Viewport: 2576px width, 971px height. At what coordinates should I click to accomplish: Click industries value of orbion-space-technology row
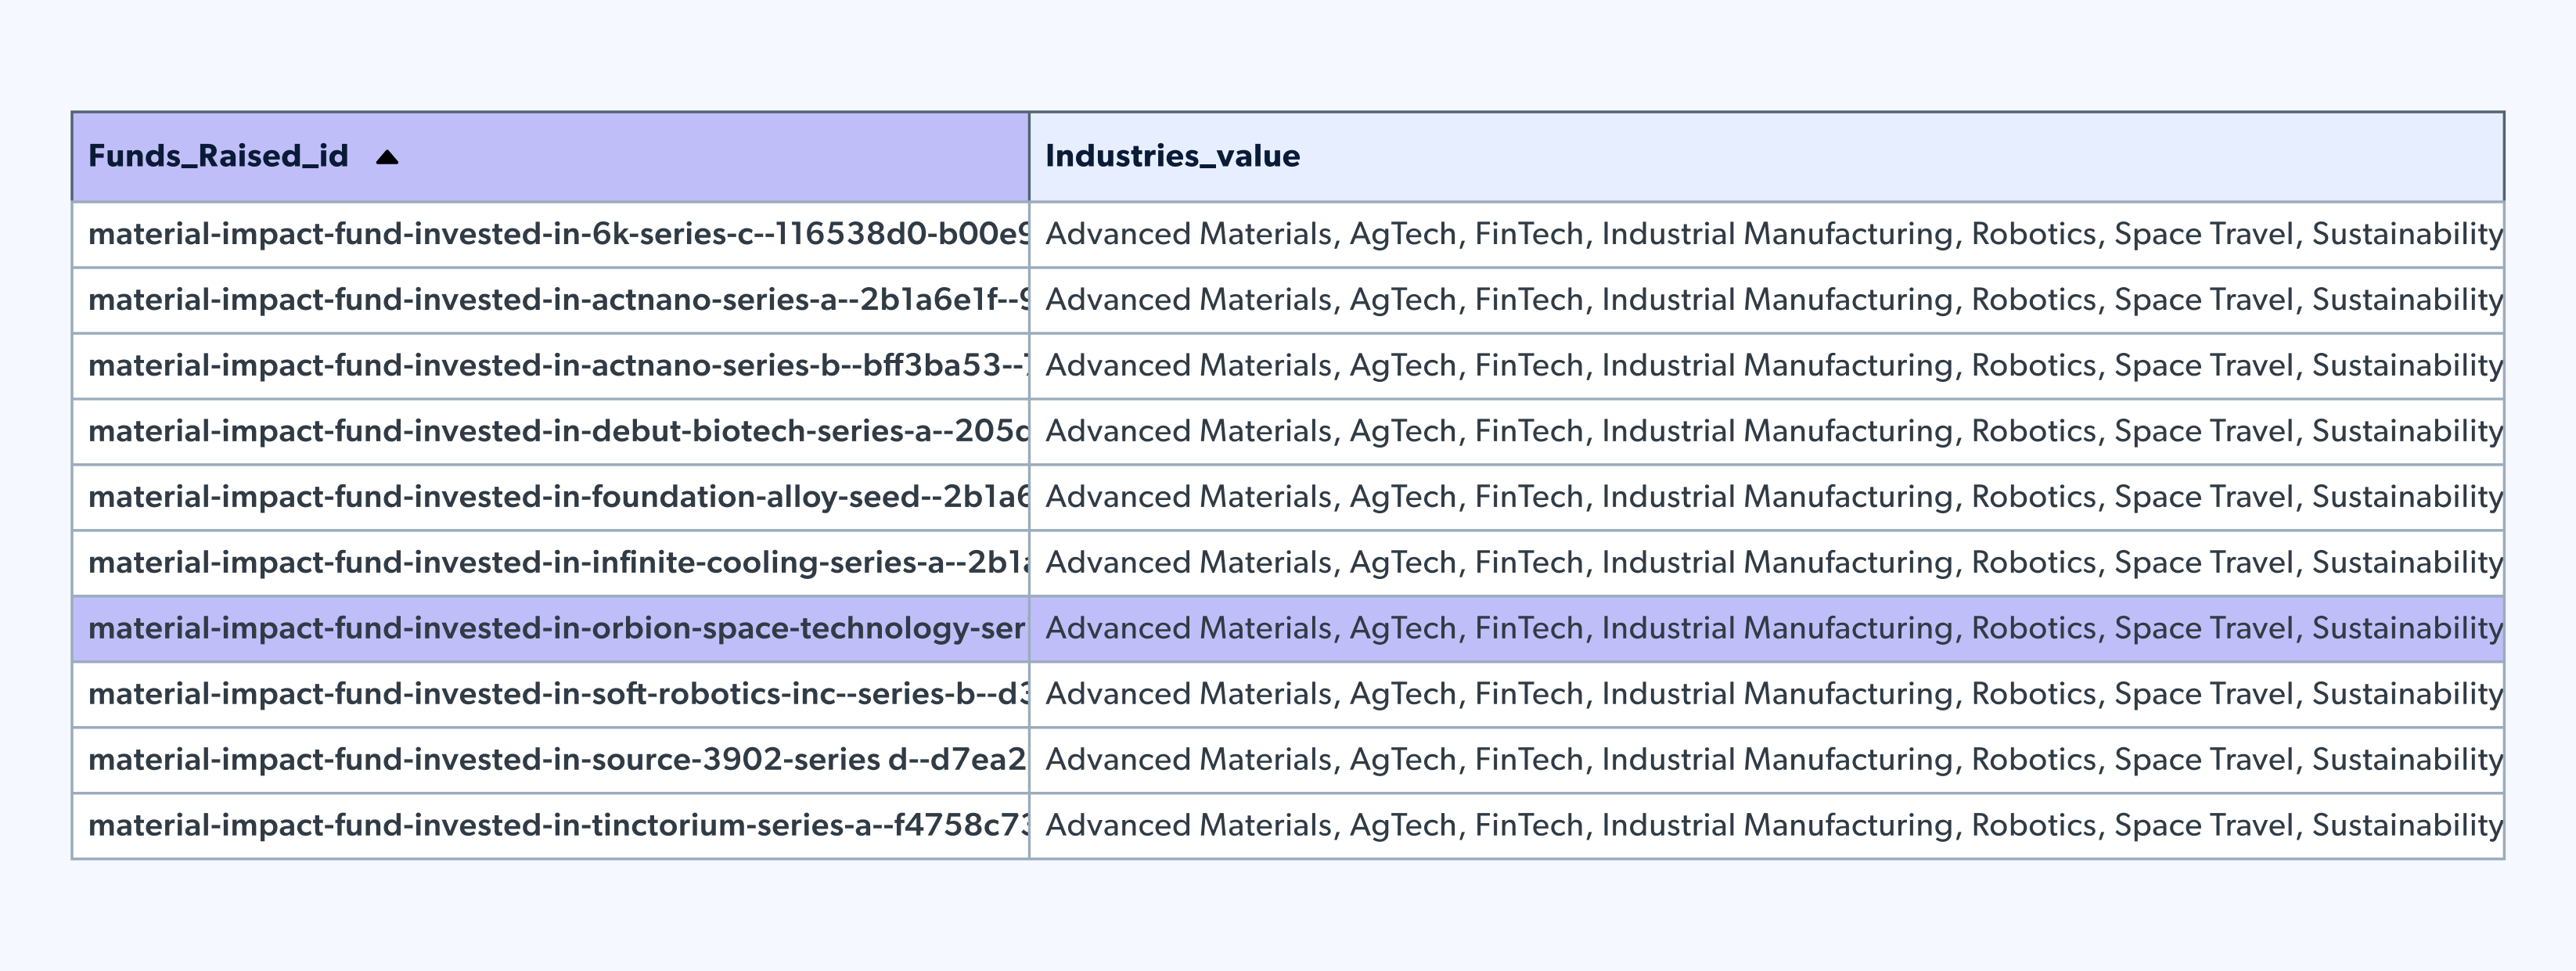click(1766, 628)
